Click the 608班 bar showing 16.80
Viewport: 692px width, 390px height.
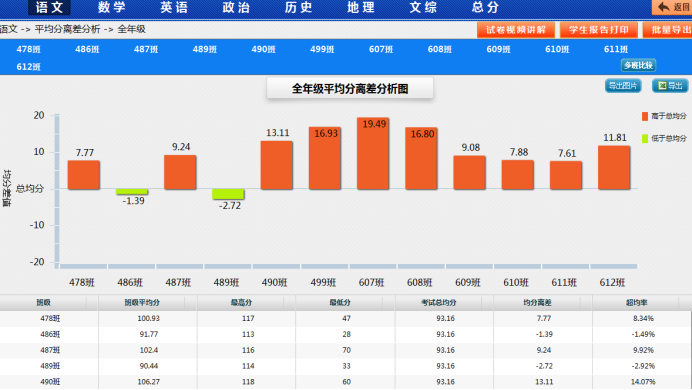click(421, 158)
